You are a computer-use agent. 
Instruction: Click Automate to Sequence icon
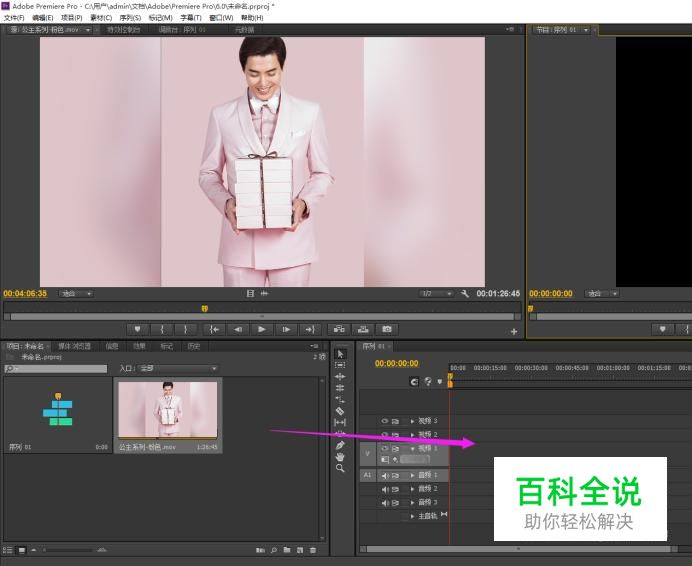pos(260,550)
